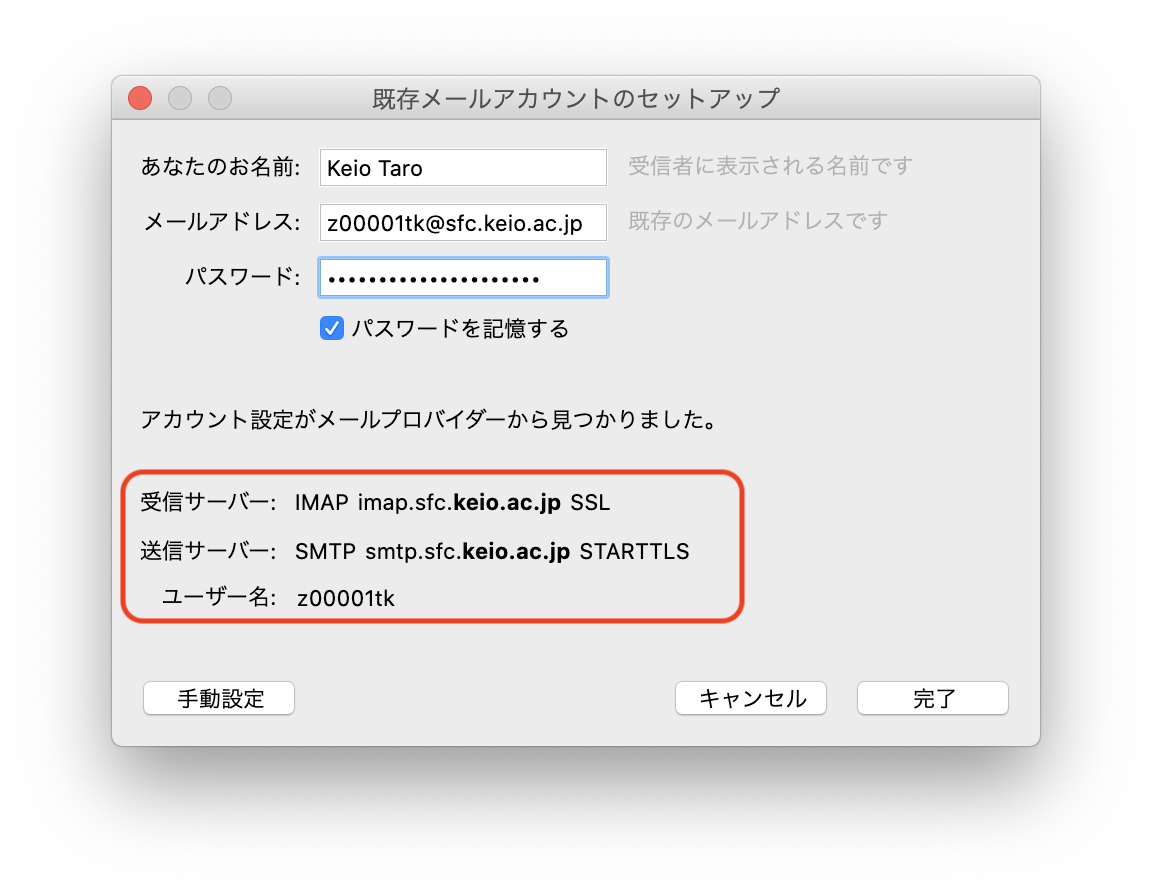This screenshot has height=894, width=1152.
Task: Click the メールアドレス label
Action: (222, 222)
